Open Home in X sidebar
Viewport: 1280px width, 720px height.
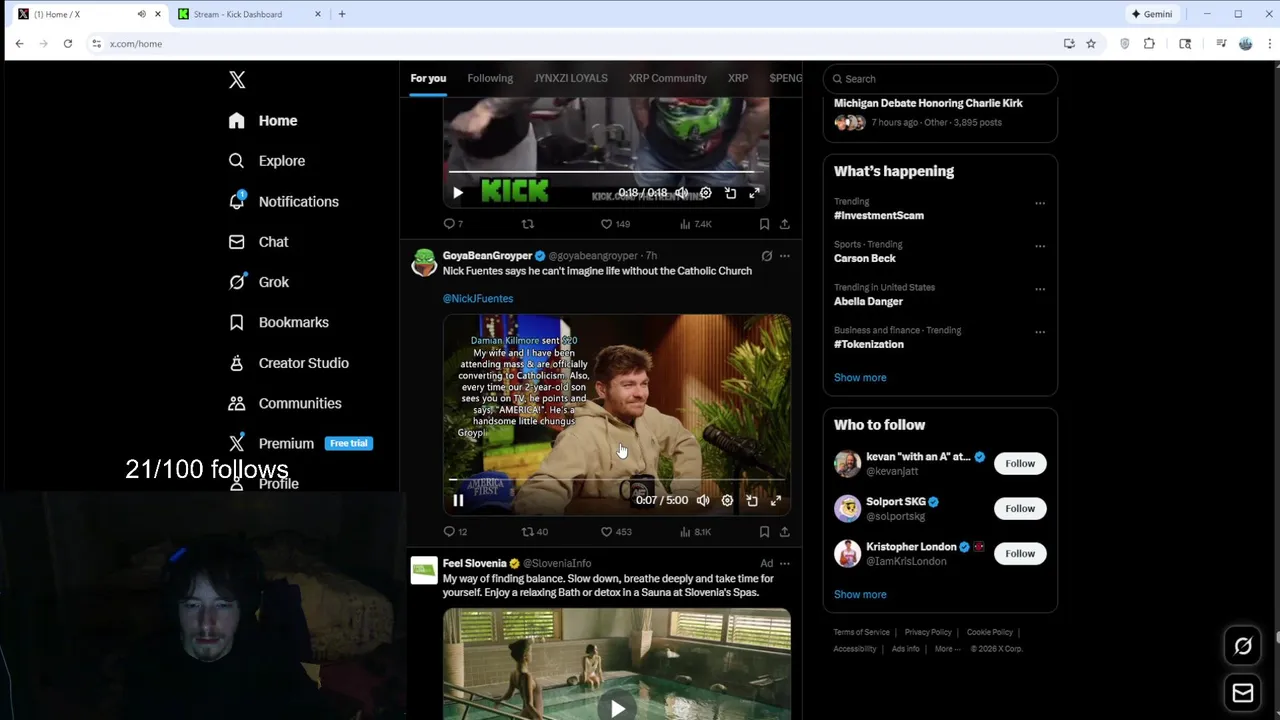click(263, 120)
